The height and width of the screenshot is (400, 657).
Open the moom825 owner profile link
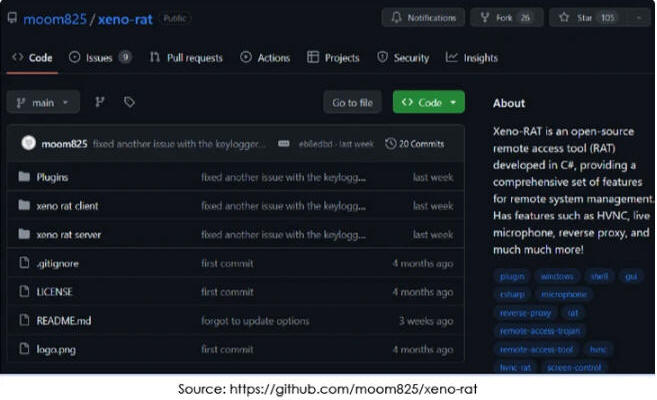[55, 19]
